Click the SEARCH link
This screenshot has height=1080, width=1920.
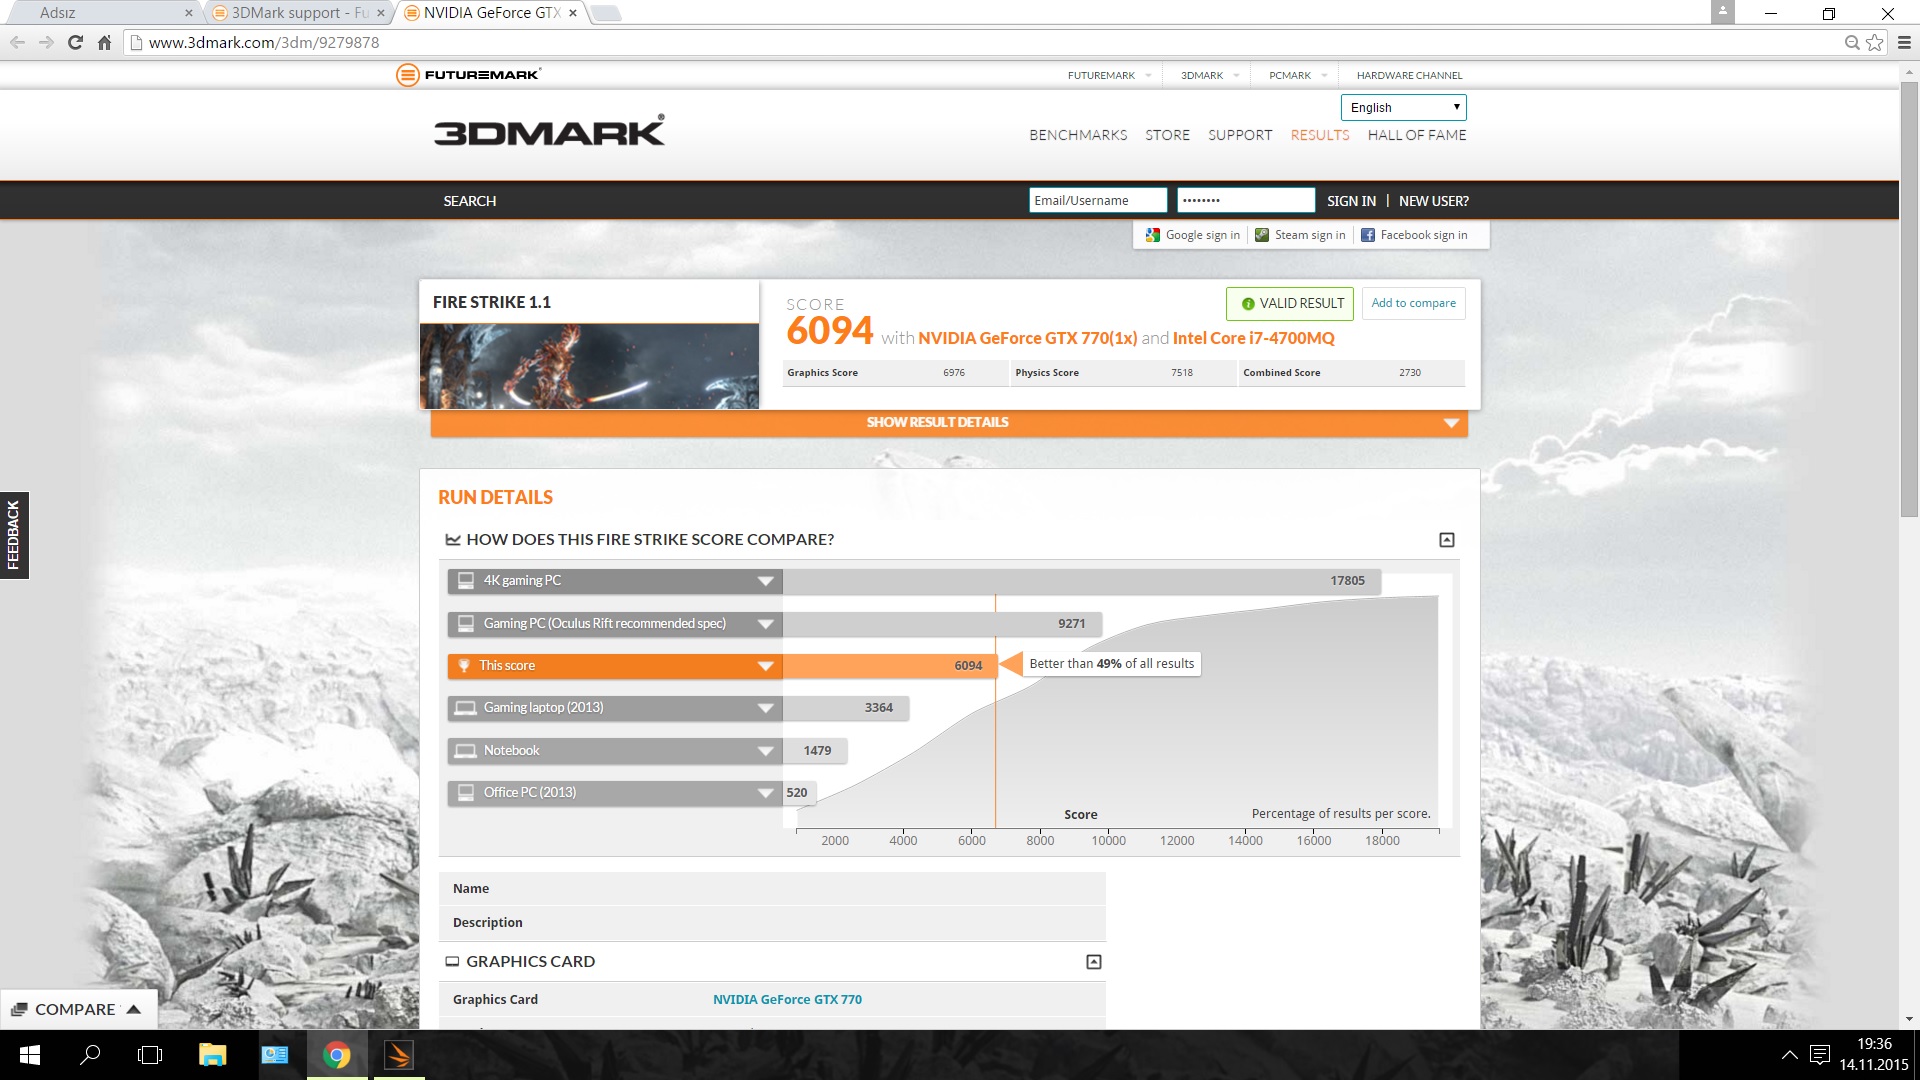(469, 201)
